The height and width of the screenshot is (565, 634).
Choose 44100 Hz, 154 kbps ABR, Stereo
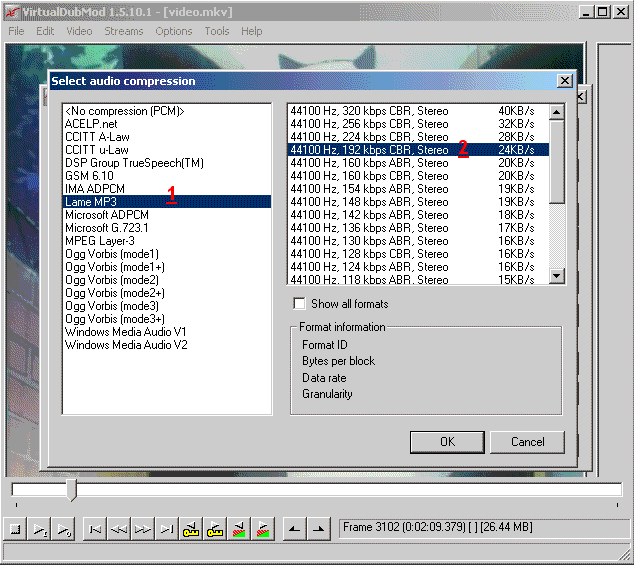click(x=418, y=188)
